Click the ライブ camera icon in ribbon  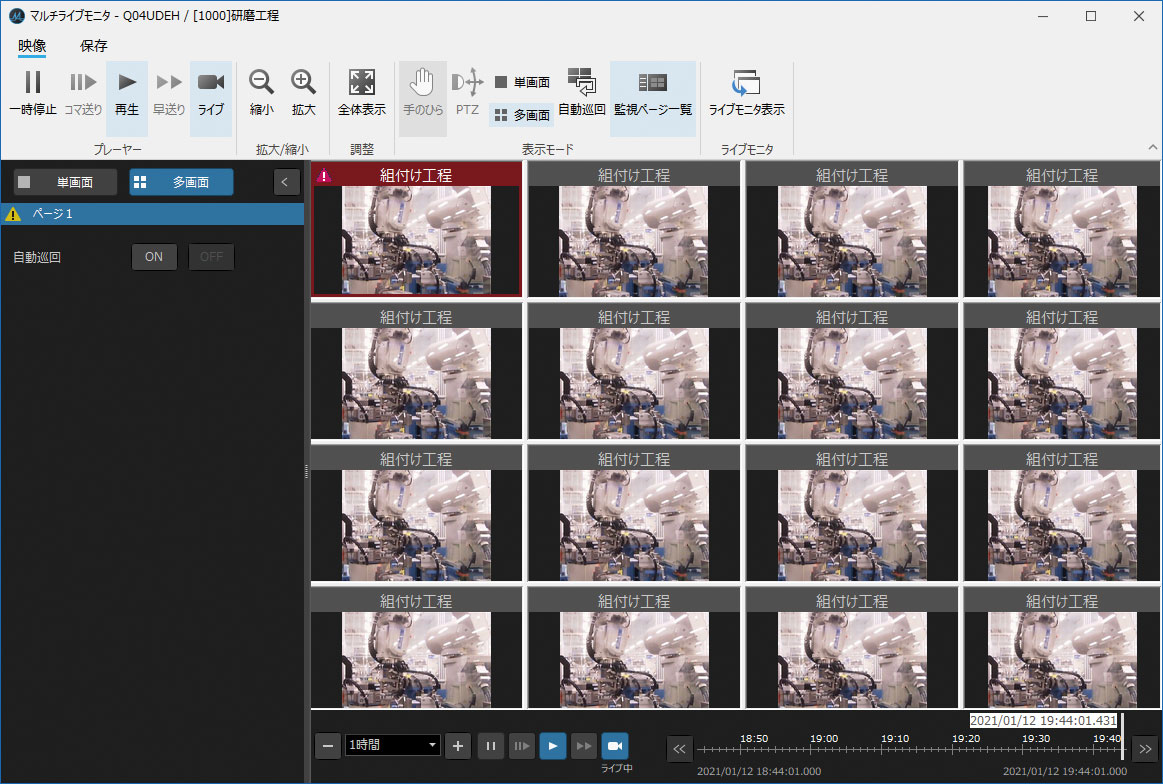(x=211, y=83)
